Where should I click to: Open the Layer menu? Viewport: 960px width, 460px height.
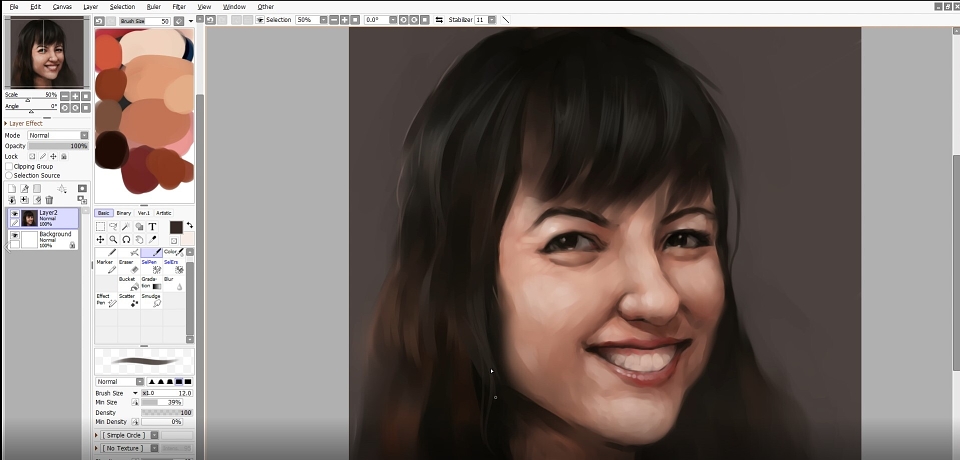pyautogui.click(x=91, y=7)
